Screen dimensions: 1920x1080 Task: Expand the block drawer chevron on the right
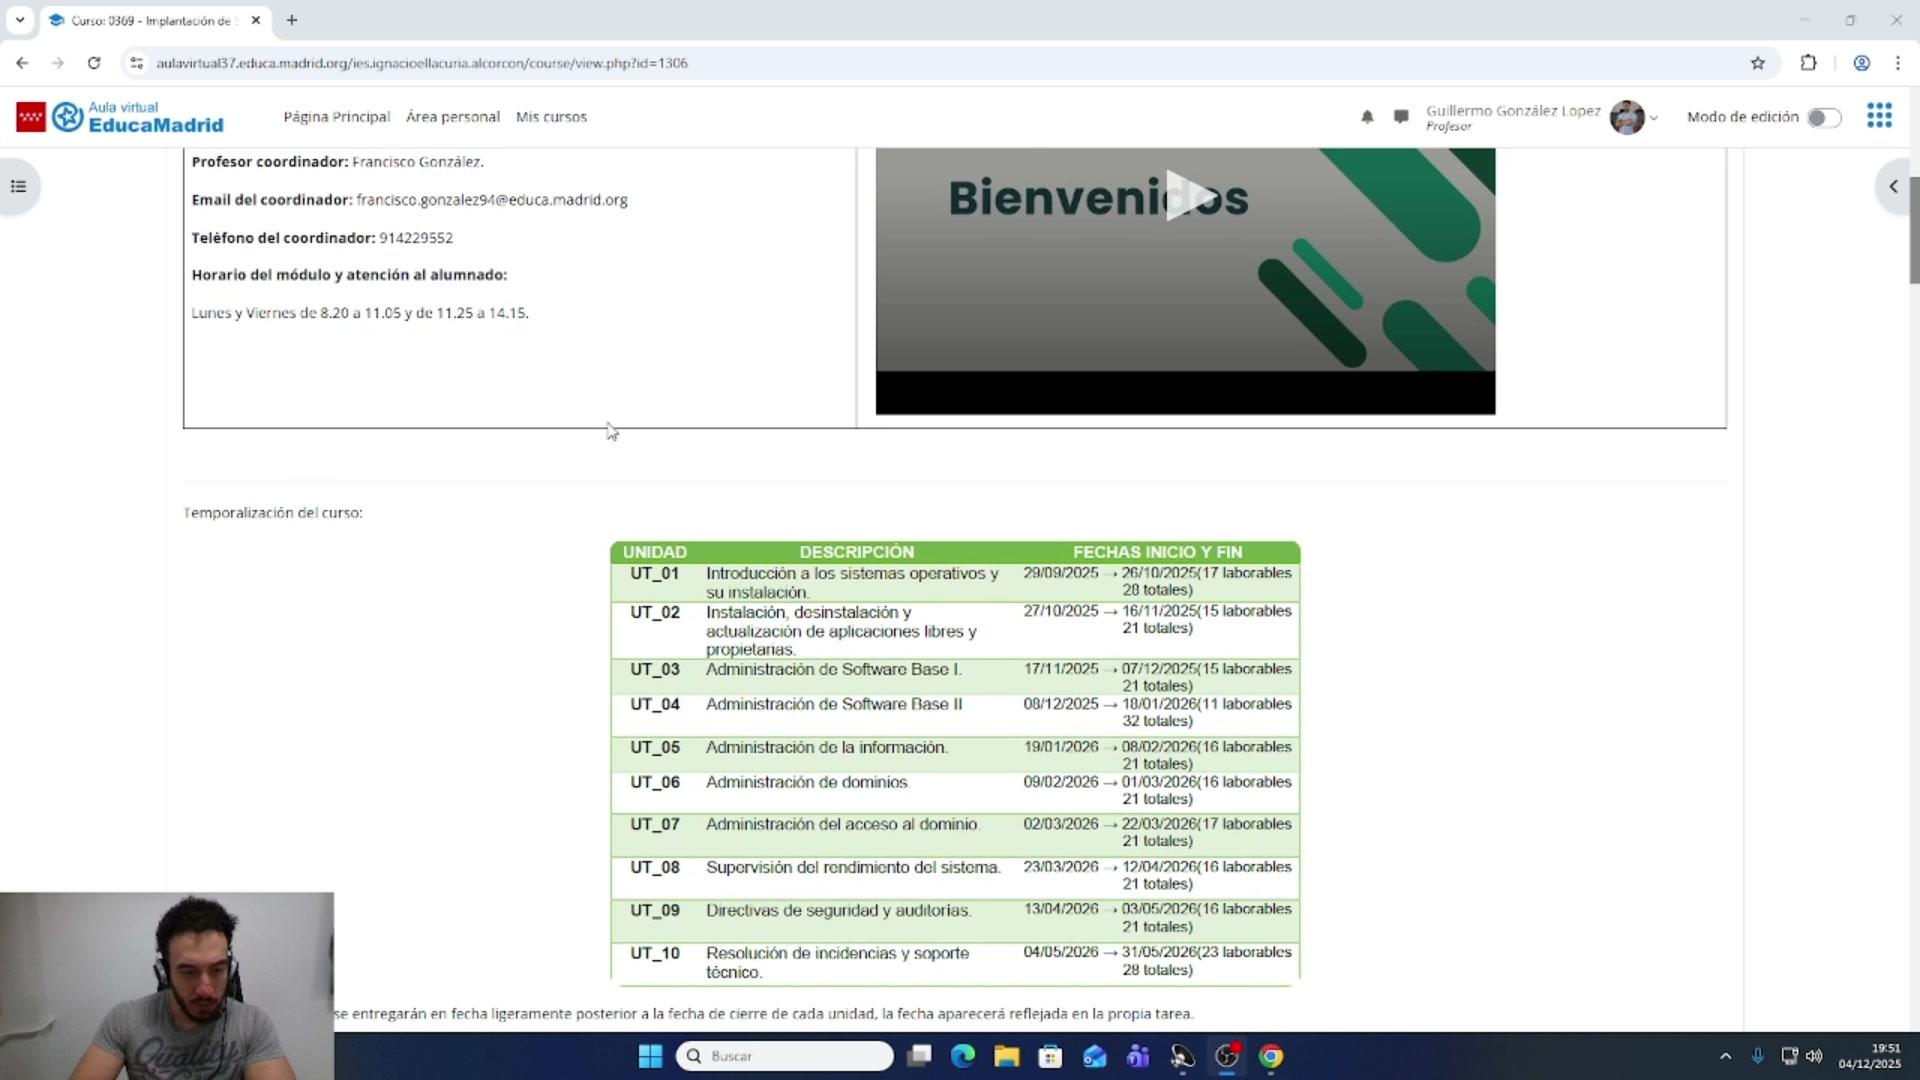(x=1893, y=186)
